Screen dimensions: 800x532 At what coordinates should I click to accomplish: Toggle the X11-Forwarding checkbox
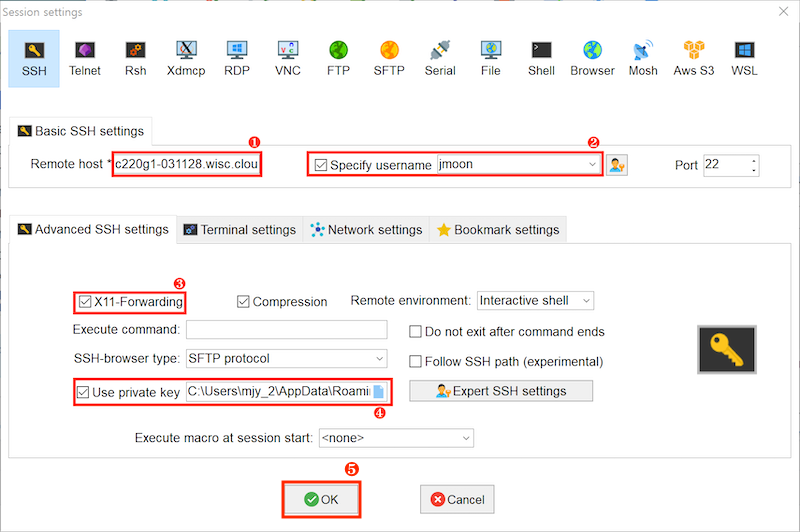click(x=85, y=302)
